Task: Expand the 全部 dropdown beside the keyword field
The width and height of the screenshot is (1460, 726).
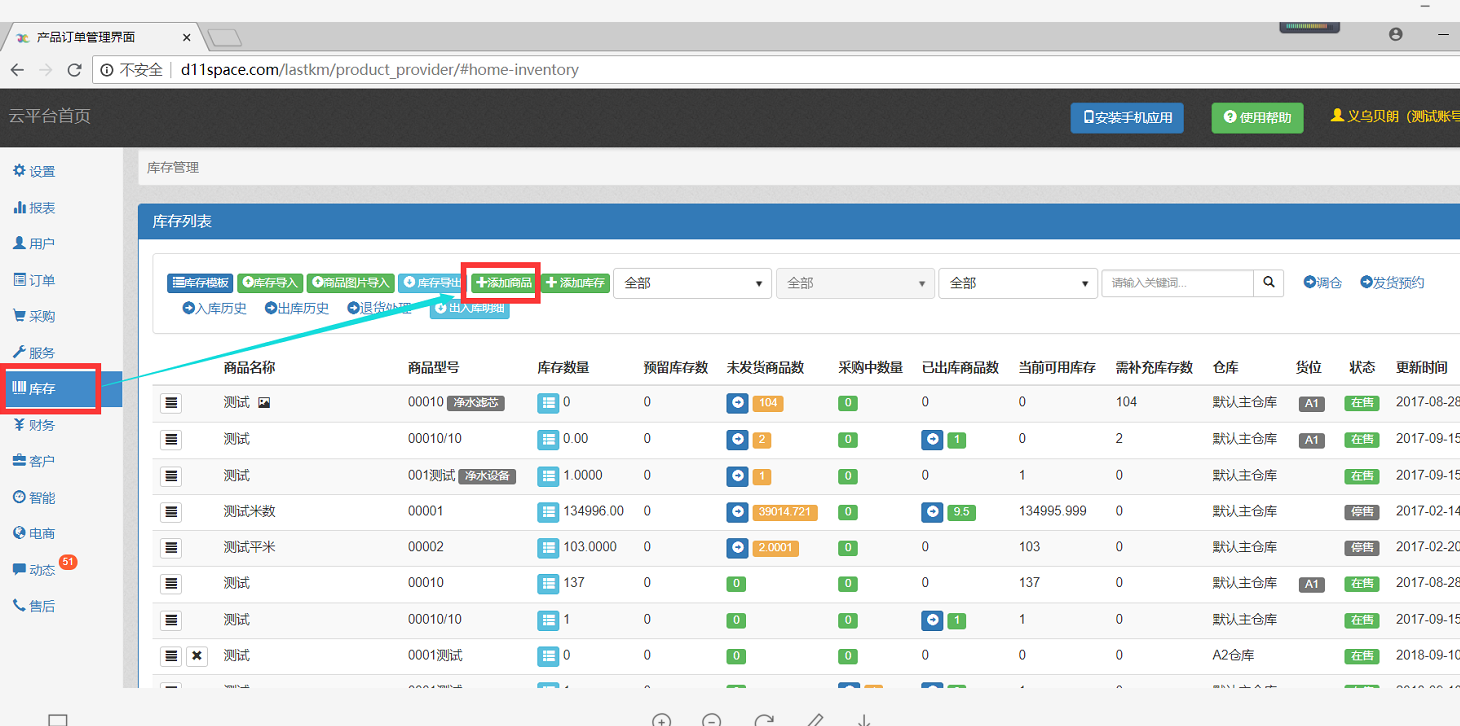Action: [x=1018, y=283]
